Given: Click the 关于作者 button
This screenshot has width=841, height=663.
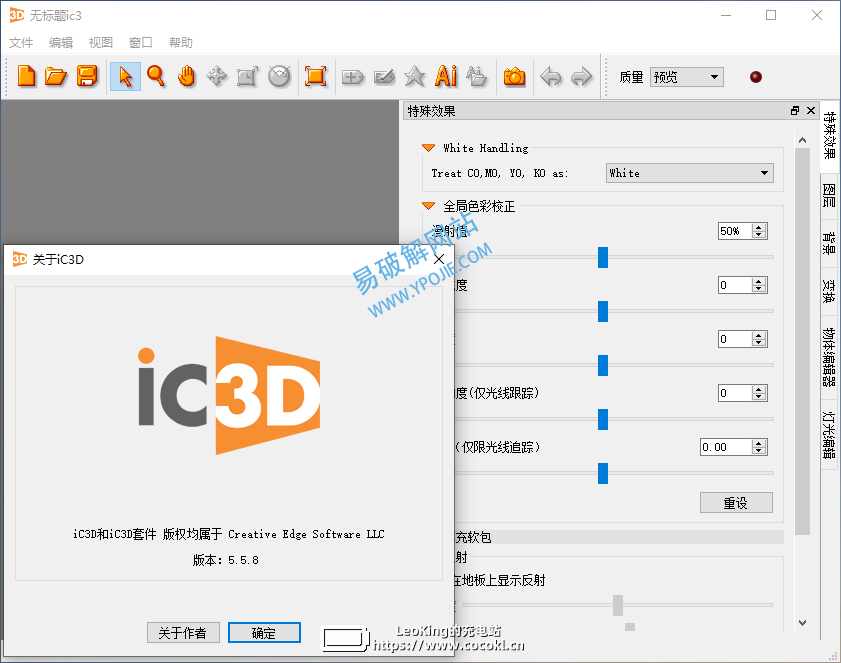Looking at the screenshot, I should tap(183, 633).
